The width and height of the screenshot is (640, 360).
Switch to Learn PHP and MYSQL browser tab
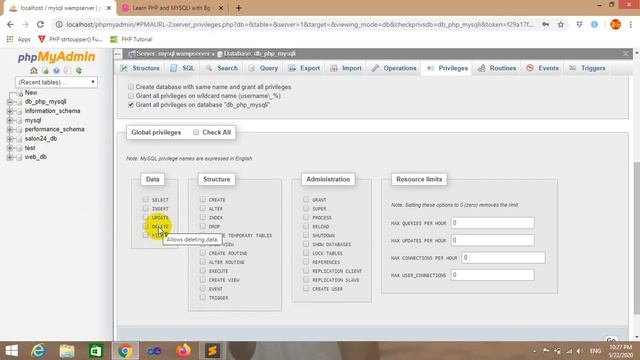click(x=171, y=8)
